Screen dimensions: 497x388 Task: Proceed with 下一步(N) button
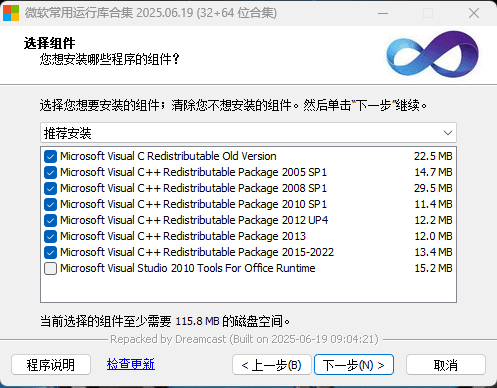tap(354, 365)
